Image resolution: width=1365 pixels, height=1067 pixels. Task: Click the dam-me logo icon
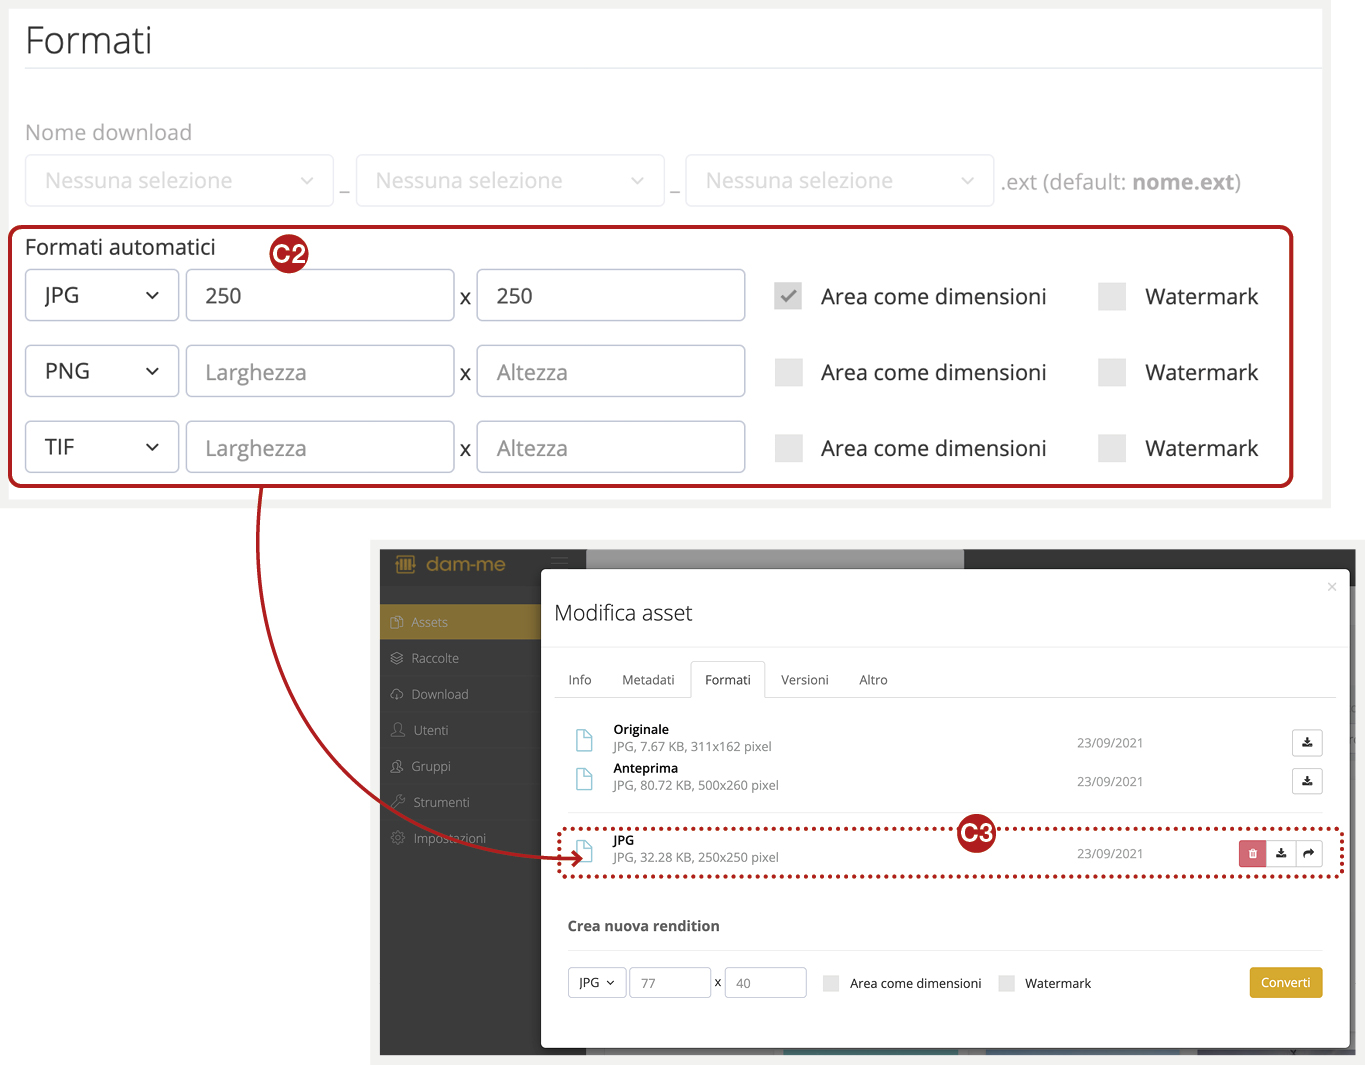(405, 565)
